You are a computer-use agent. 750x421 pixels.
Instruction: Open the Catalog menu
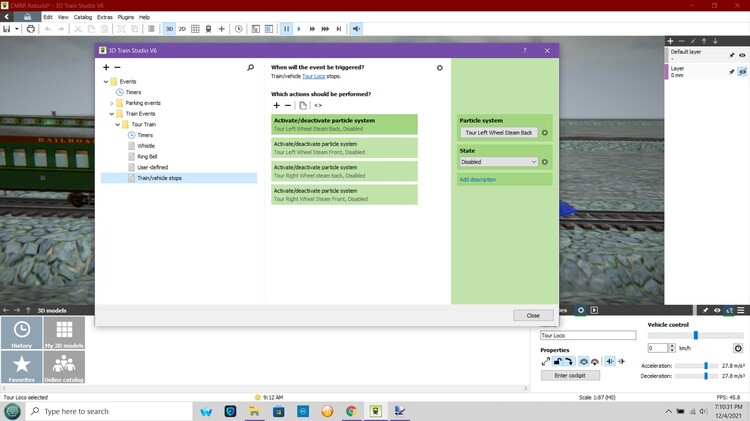pyautogui.click(x=83, y=17)
